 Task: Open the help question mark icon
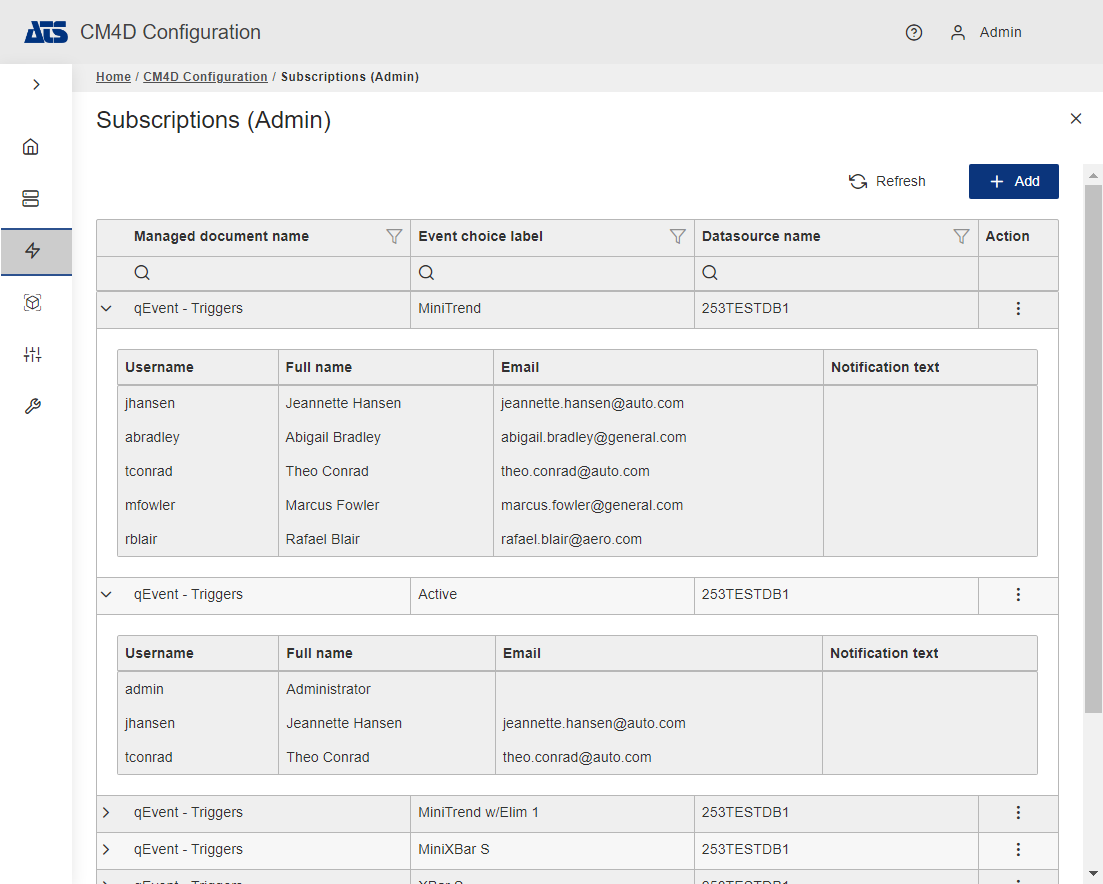[x=913, y=32]
